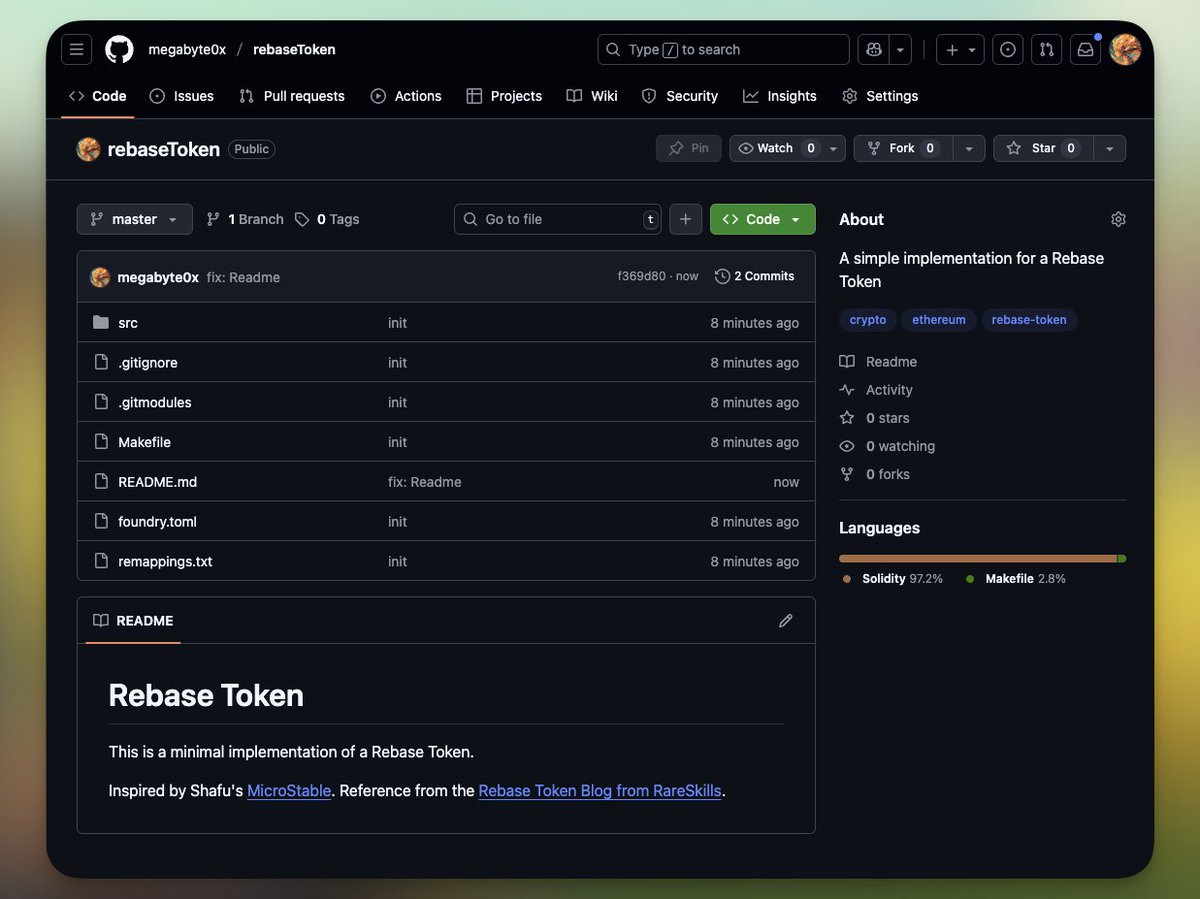The image size is (1200, 899).
Task: Expand the Fork options dropdown arrow
Action: point(968,148)
